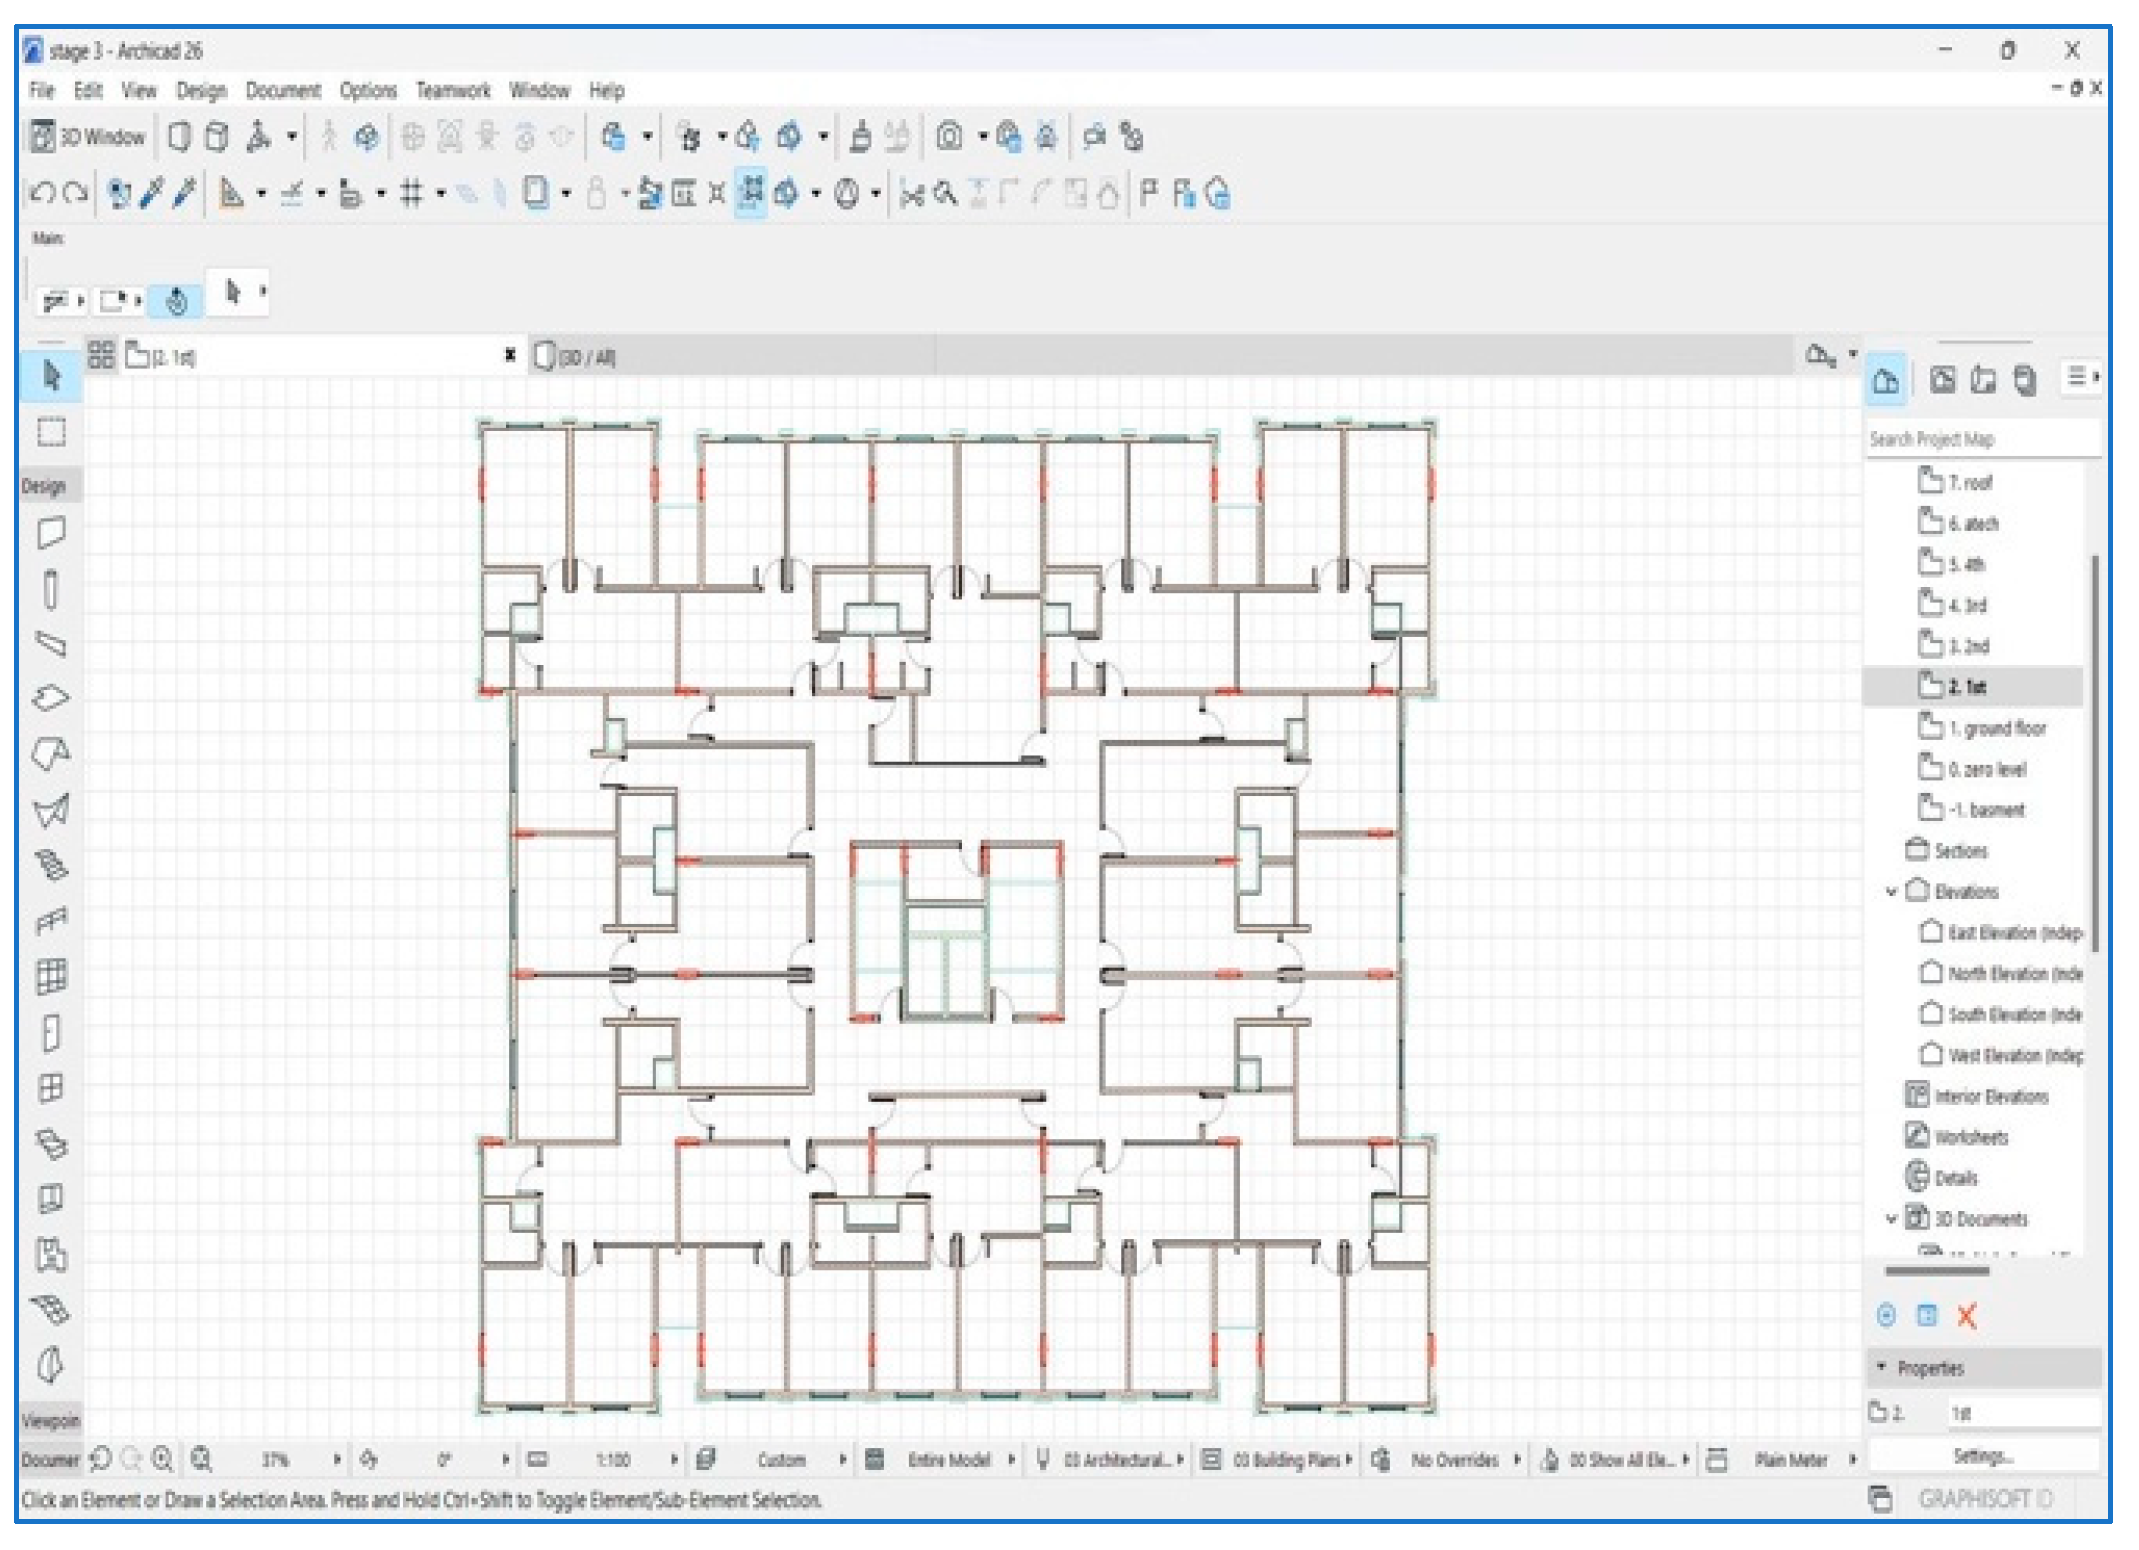Open the Project Map view icon

pos(1886,380)
